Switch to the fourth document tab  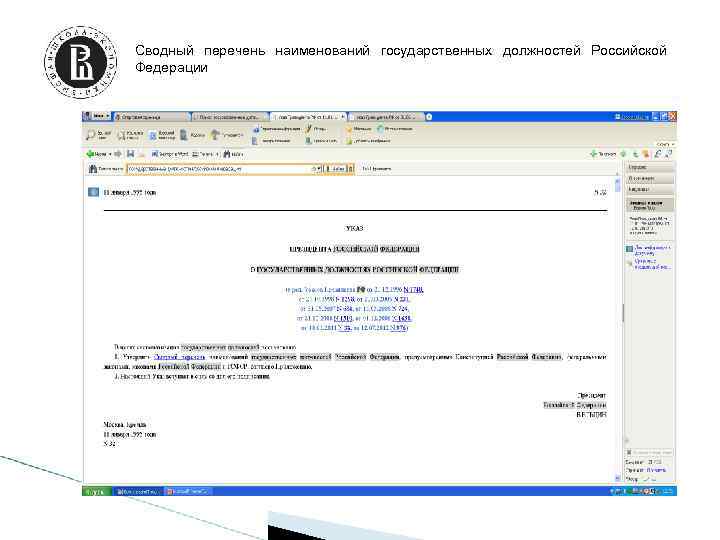tap(386, 117)
